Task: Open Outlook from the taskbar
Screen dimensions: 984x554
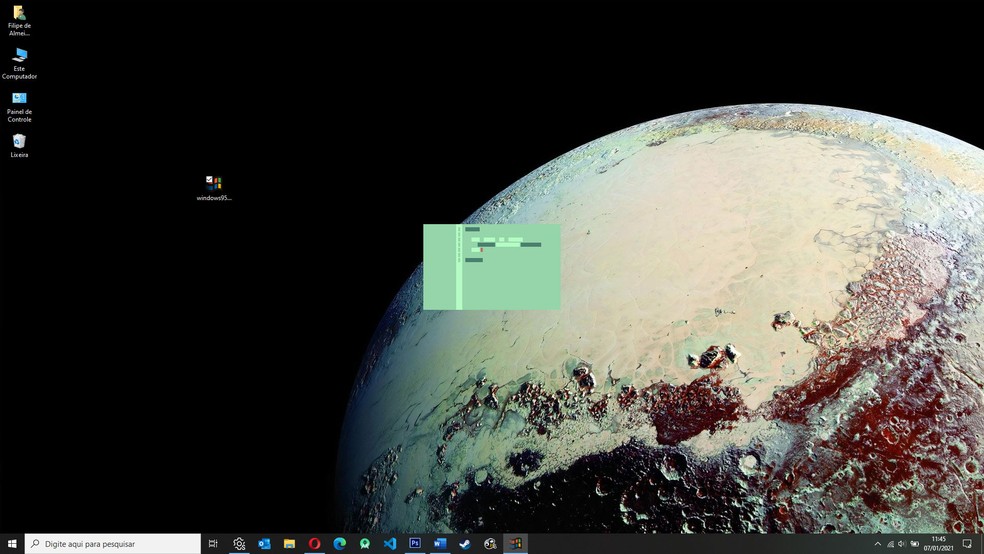Action: [x=264, y=544]
